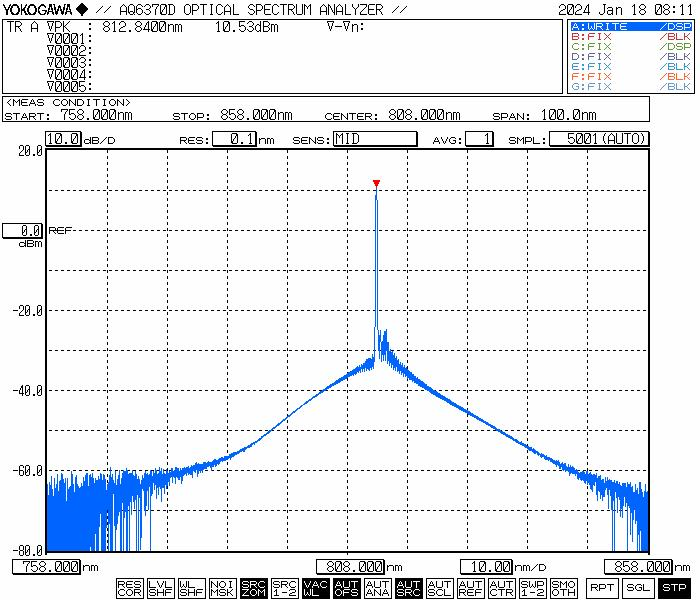Viewport: 700px width, 600px height.
Task: Open the AVG averaging count field
Action: [x=480, y=139]
